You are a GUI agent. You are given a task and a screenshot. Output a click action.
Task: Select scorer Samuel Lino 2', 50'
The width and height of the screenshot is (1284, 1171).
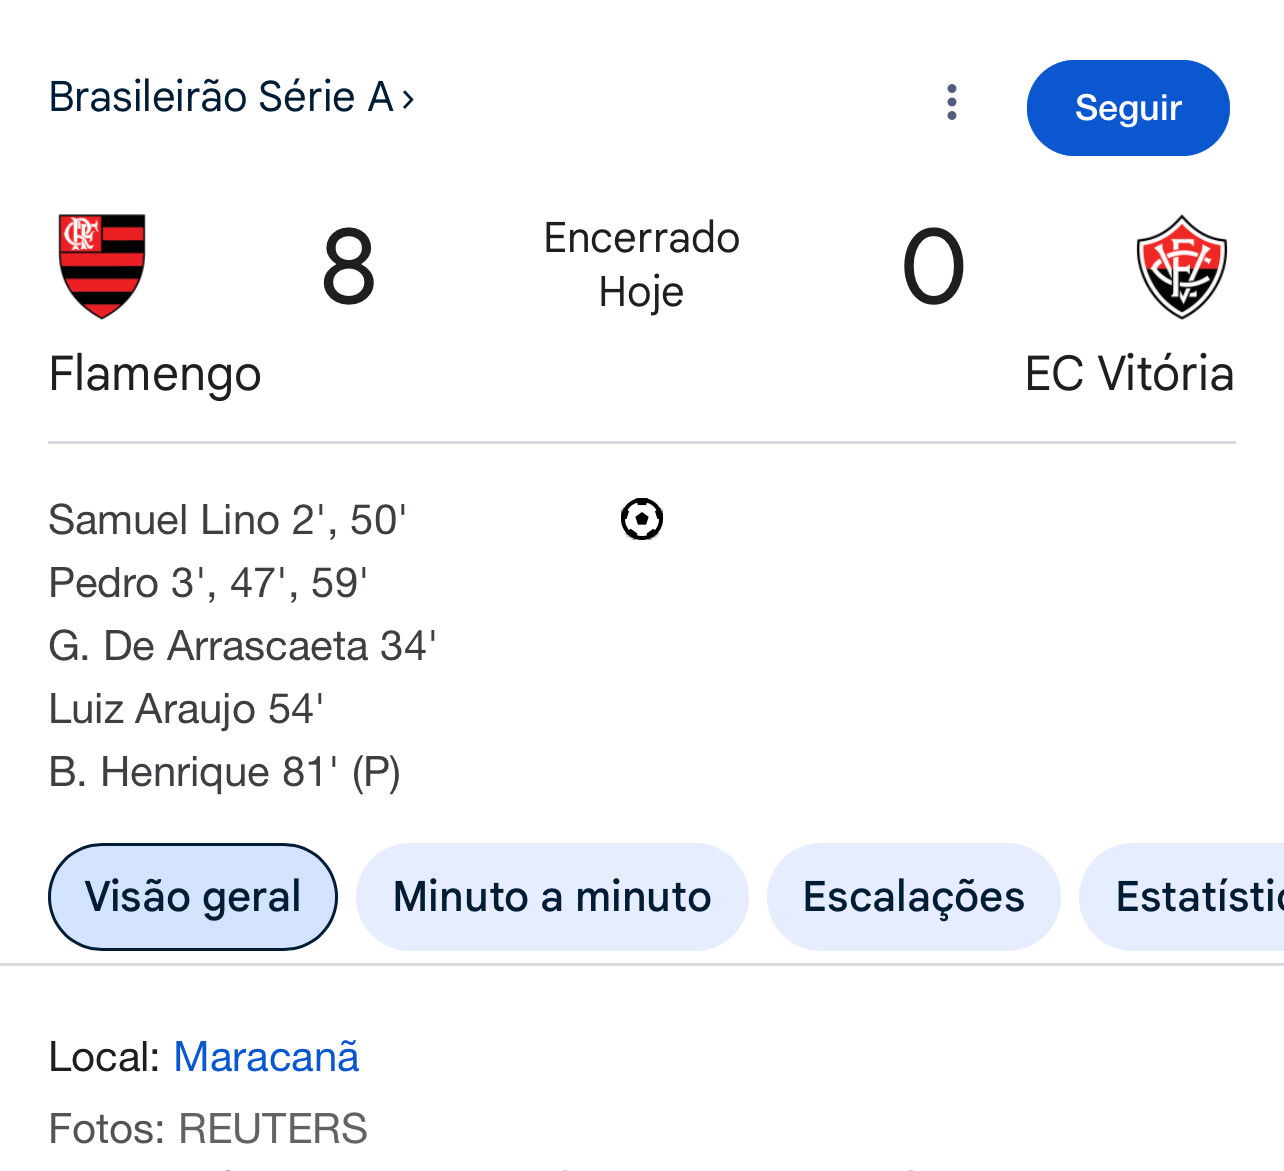[x=228, y=520]
